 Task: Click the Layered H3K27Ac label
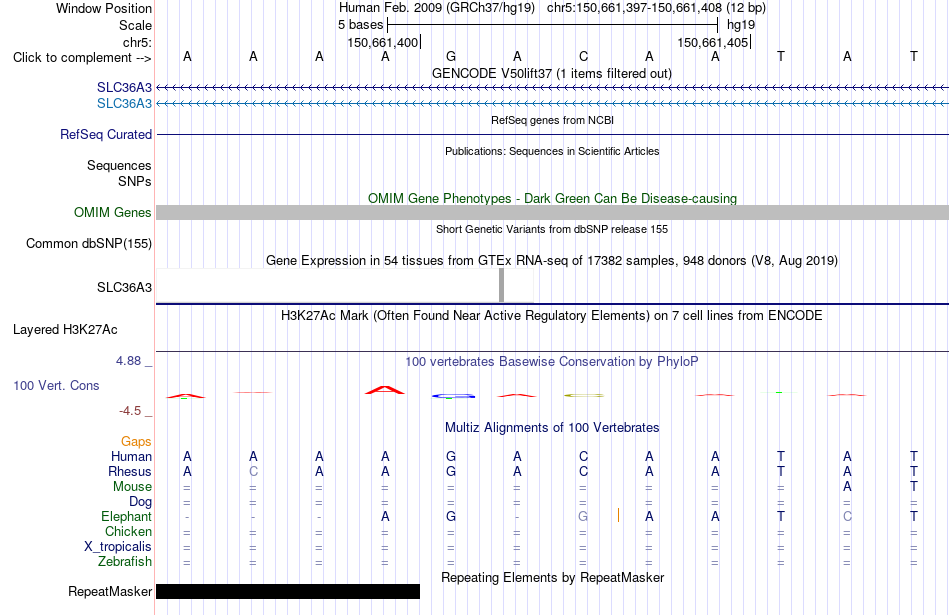pos(65,330)
